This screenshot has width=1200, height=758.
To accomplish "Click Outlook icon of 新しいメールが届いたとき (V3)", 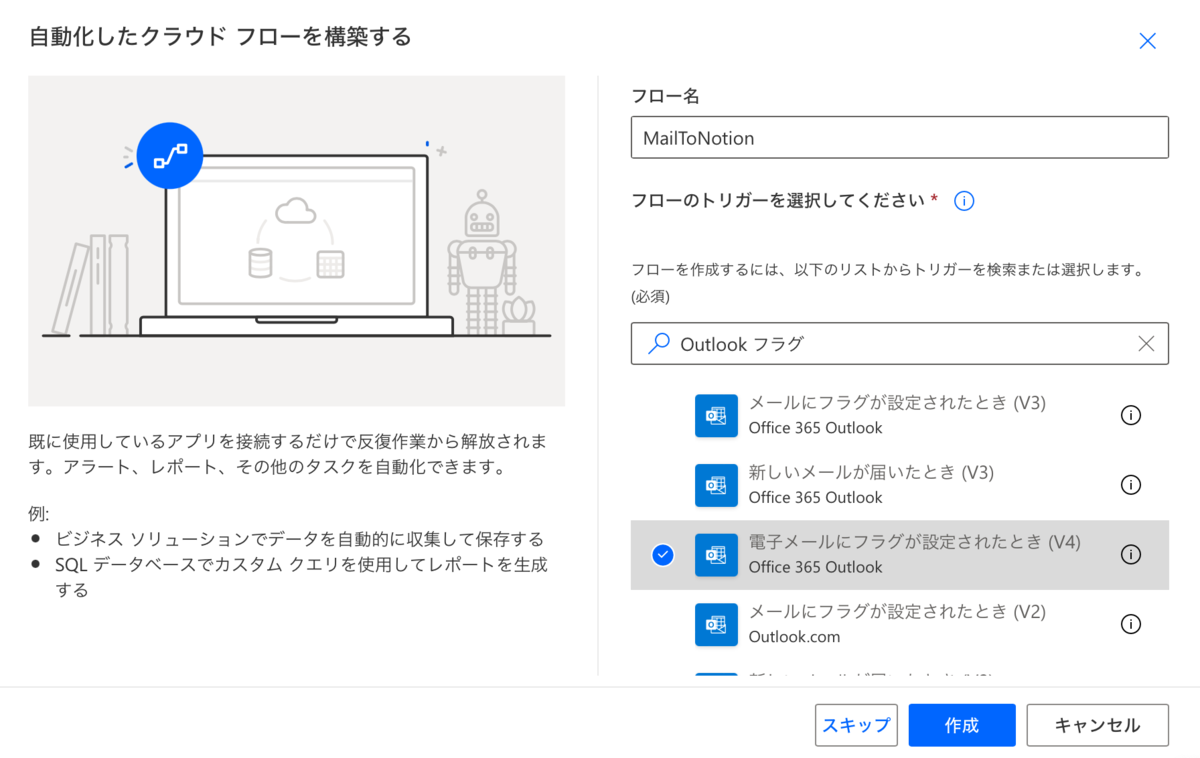I will (x=716, y=485).
